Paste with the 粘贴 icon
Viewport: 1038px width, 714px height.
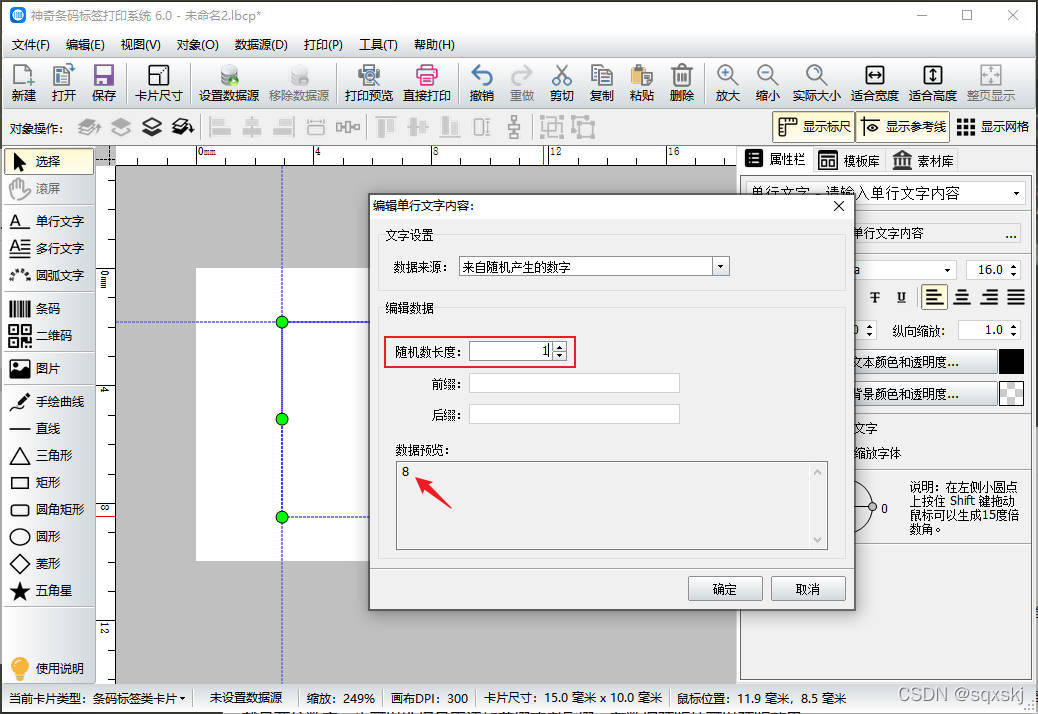[x=641, y=83]
